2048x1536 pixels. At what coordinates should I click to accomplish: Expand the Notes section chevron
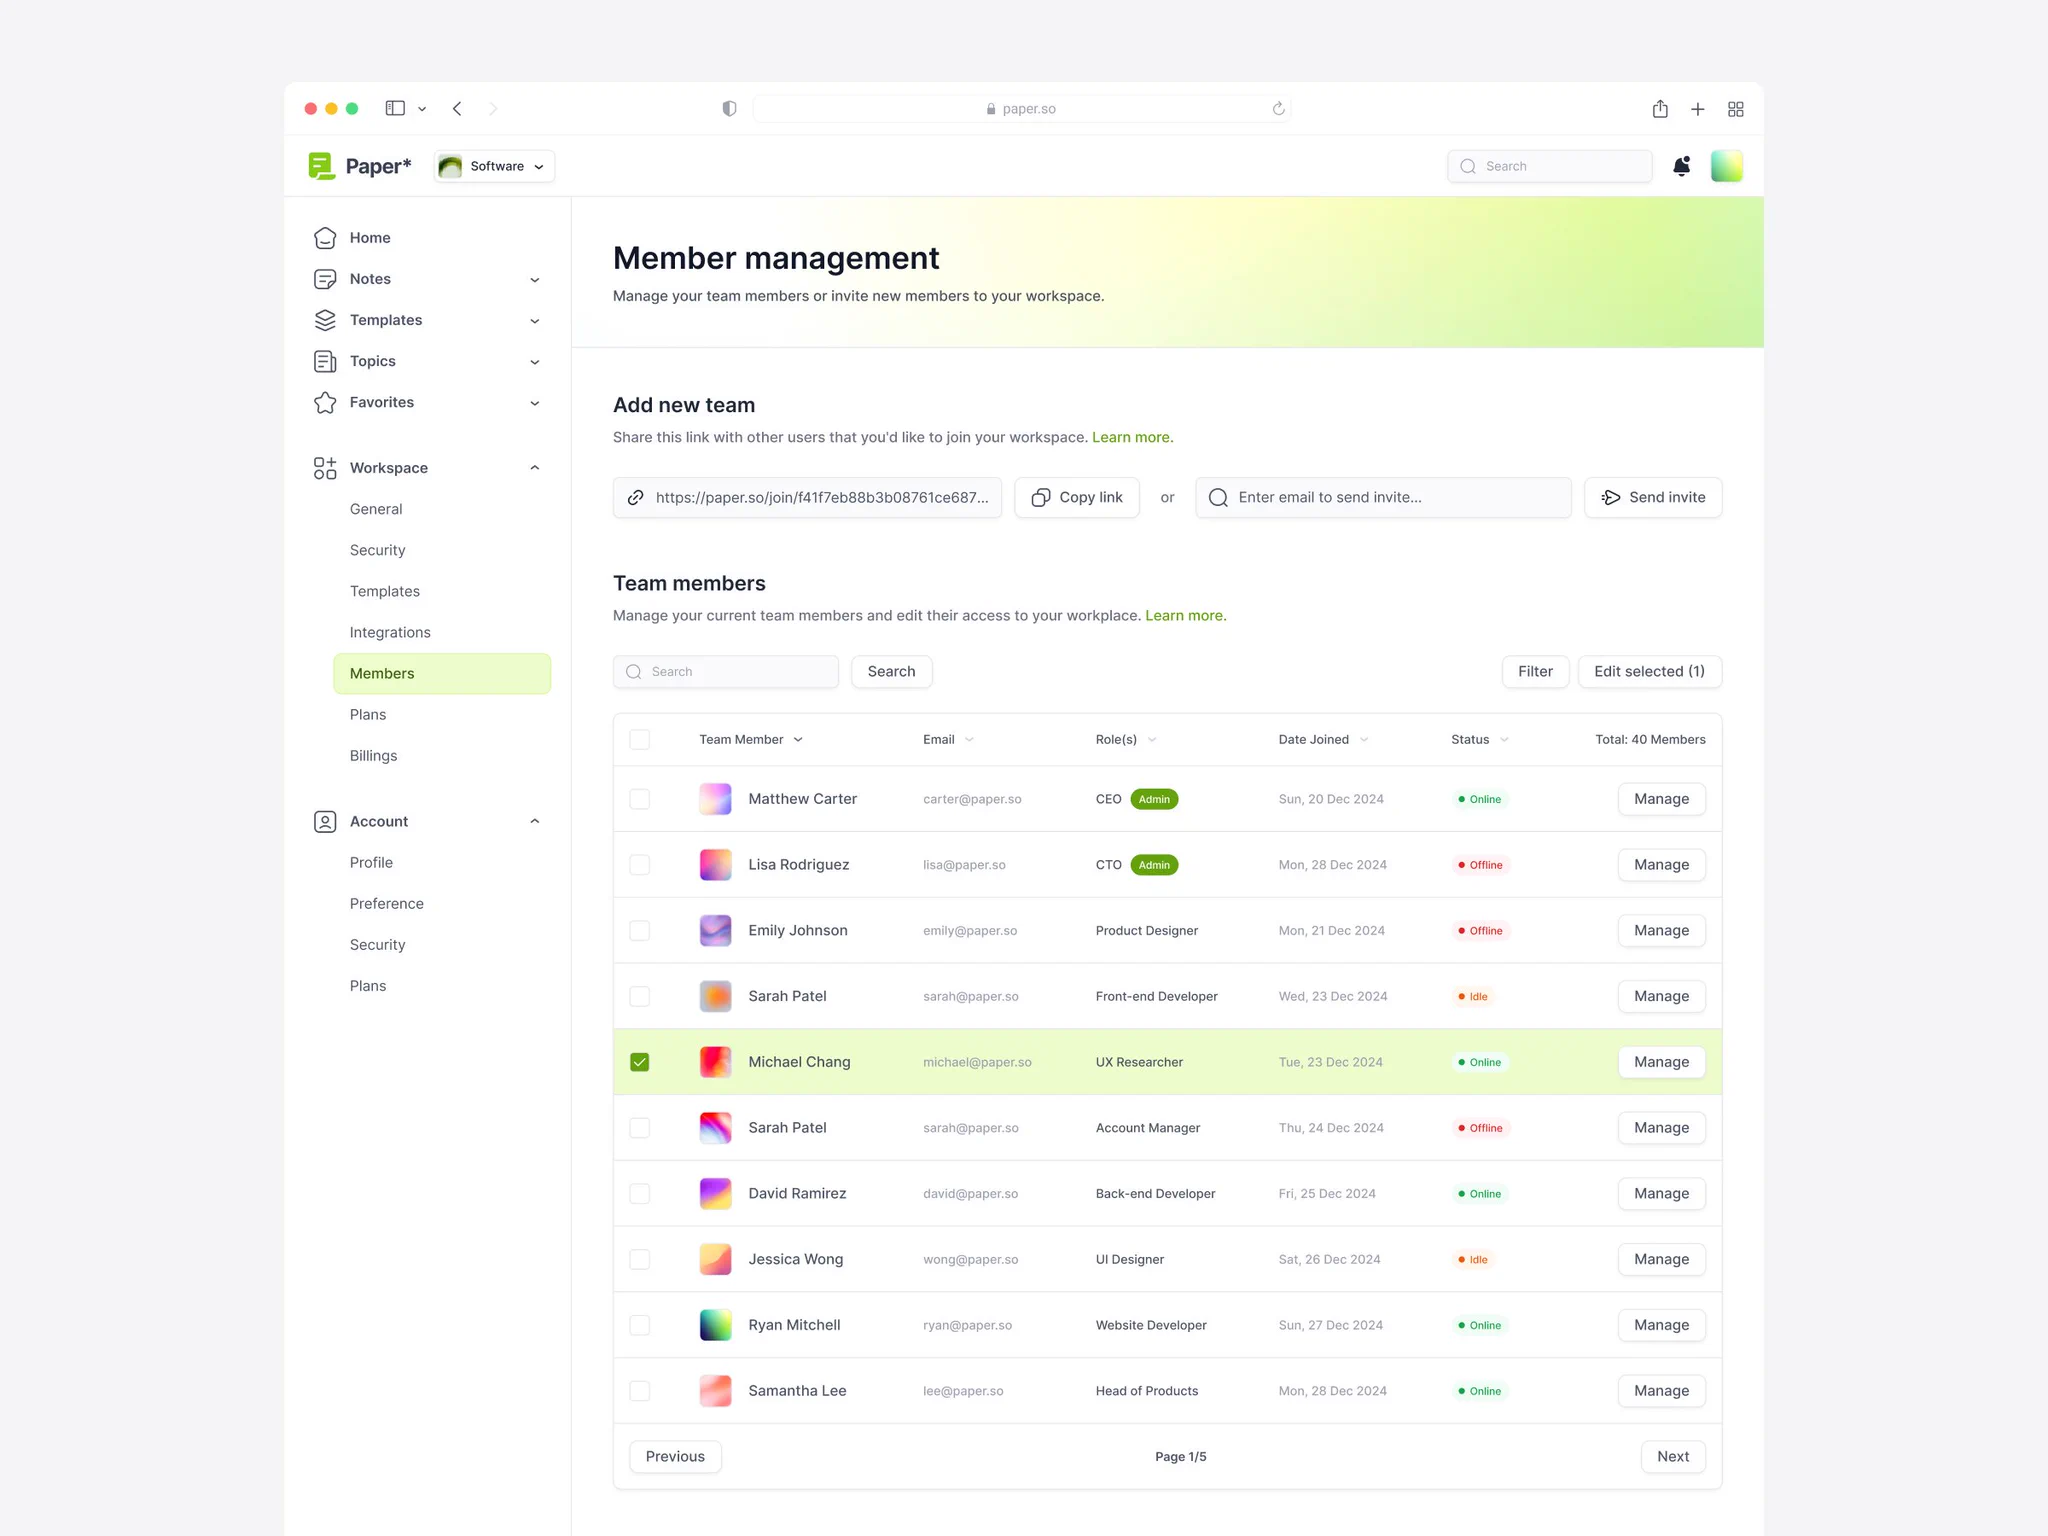pyautogui.click(x=535, y=280)
